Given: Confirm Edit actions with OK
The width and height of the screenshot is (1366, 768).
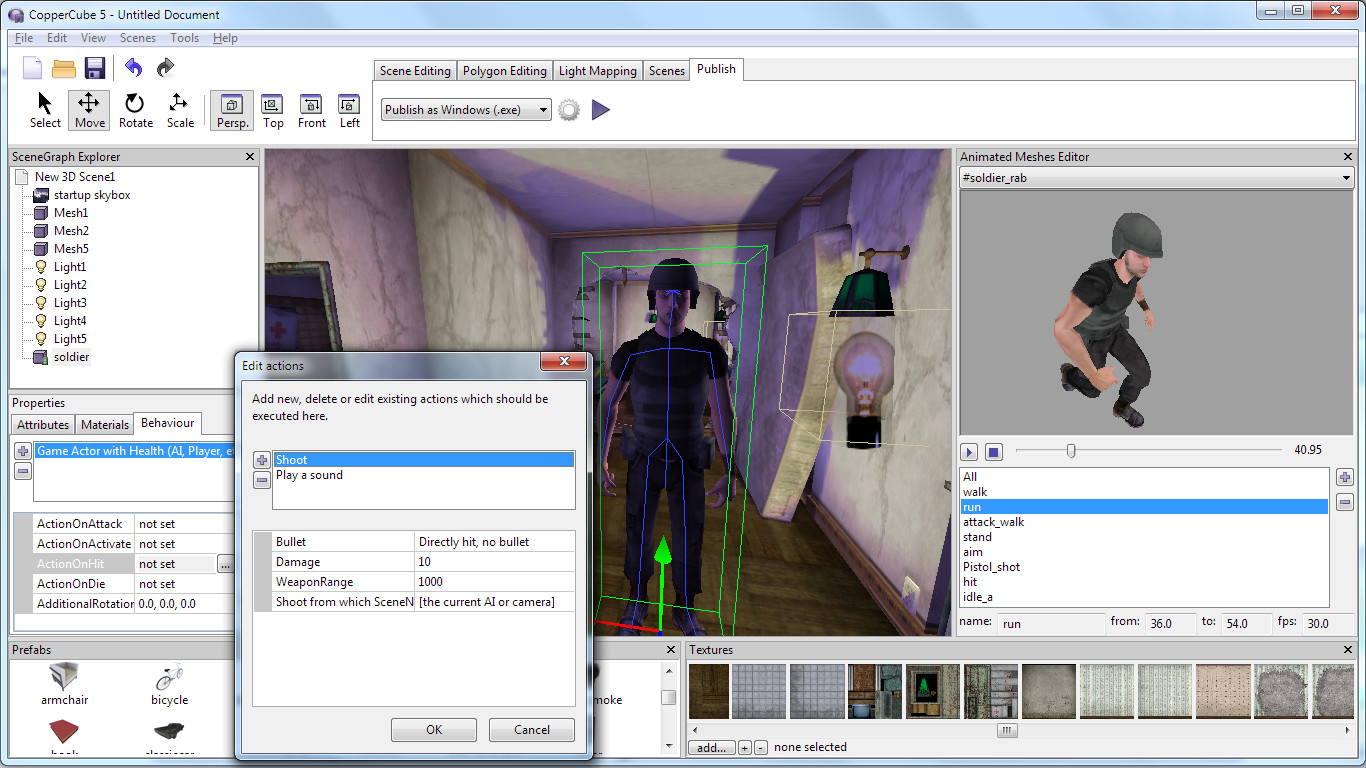Looking at the screenshot, I should click(x=433, y=729).
